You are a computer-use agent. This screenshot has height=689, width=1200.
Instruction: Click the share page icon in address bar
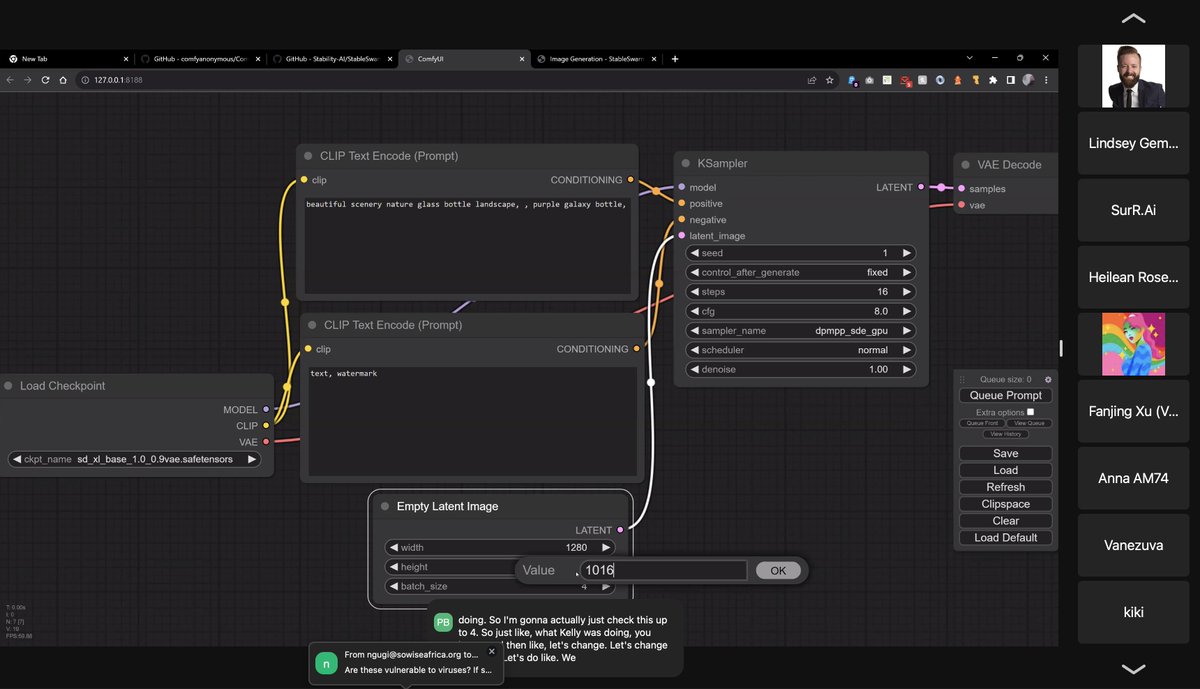point(812,80)
